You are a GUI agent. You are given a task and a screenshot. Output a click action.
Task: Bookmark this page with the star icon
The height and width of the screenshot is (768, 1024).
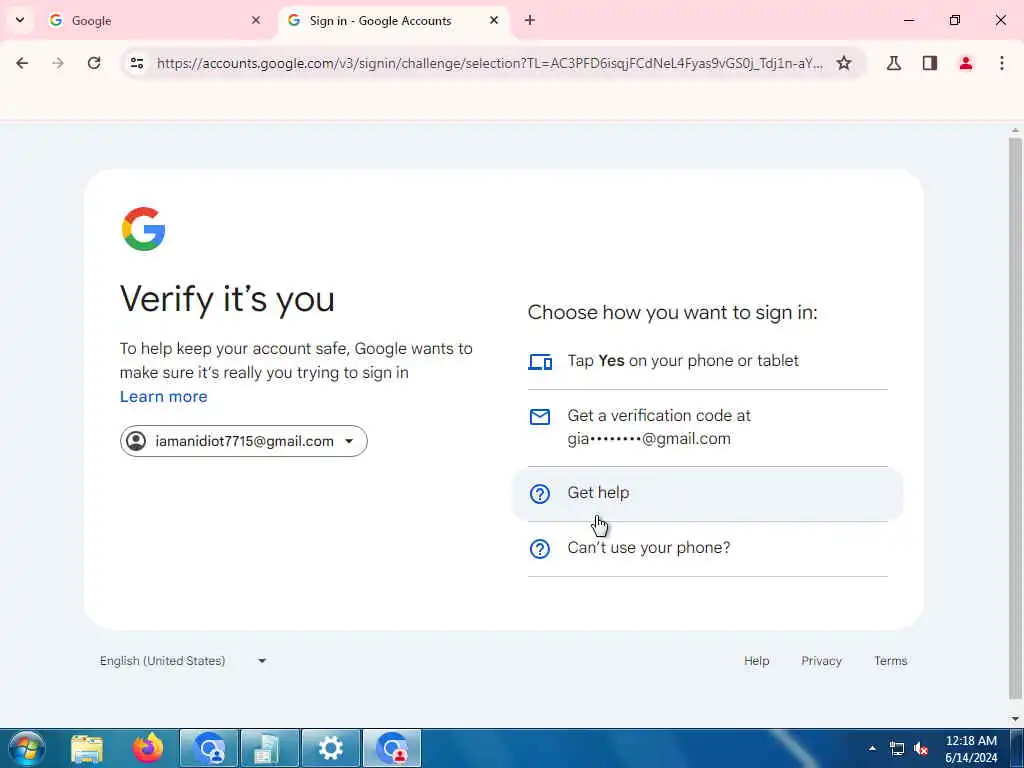click(844, 63)
